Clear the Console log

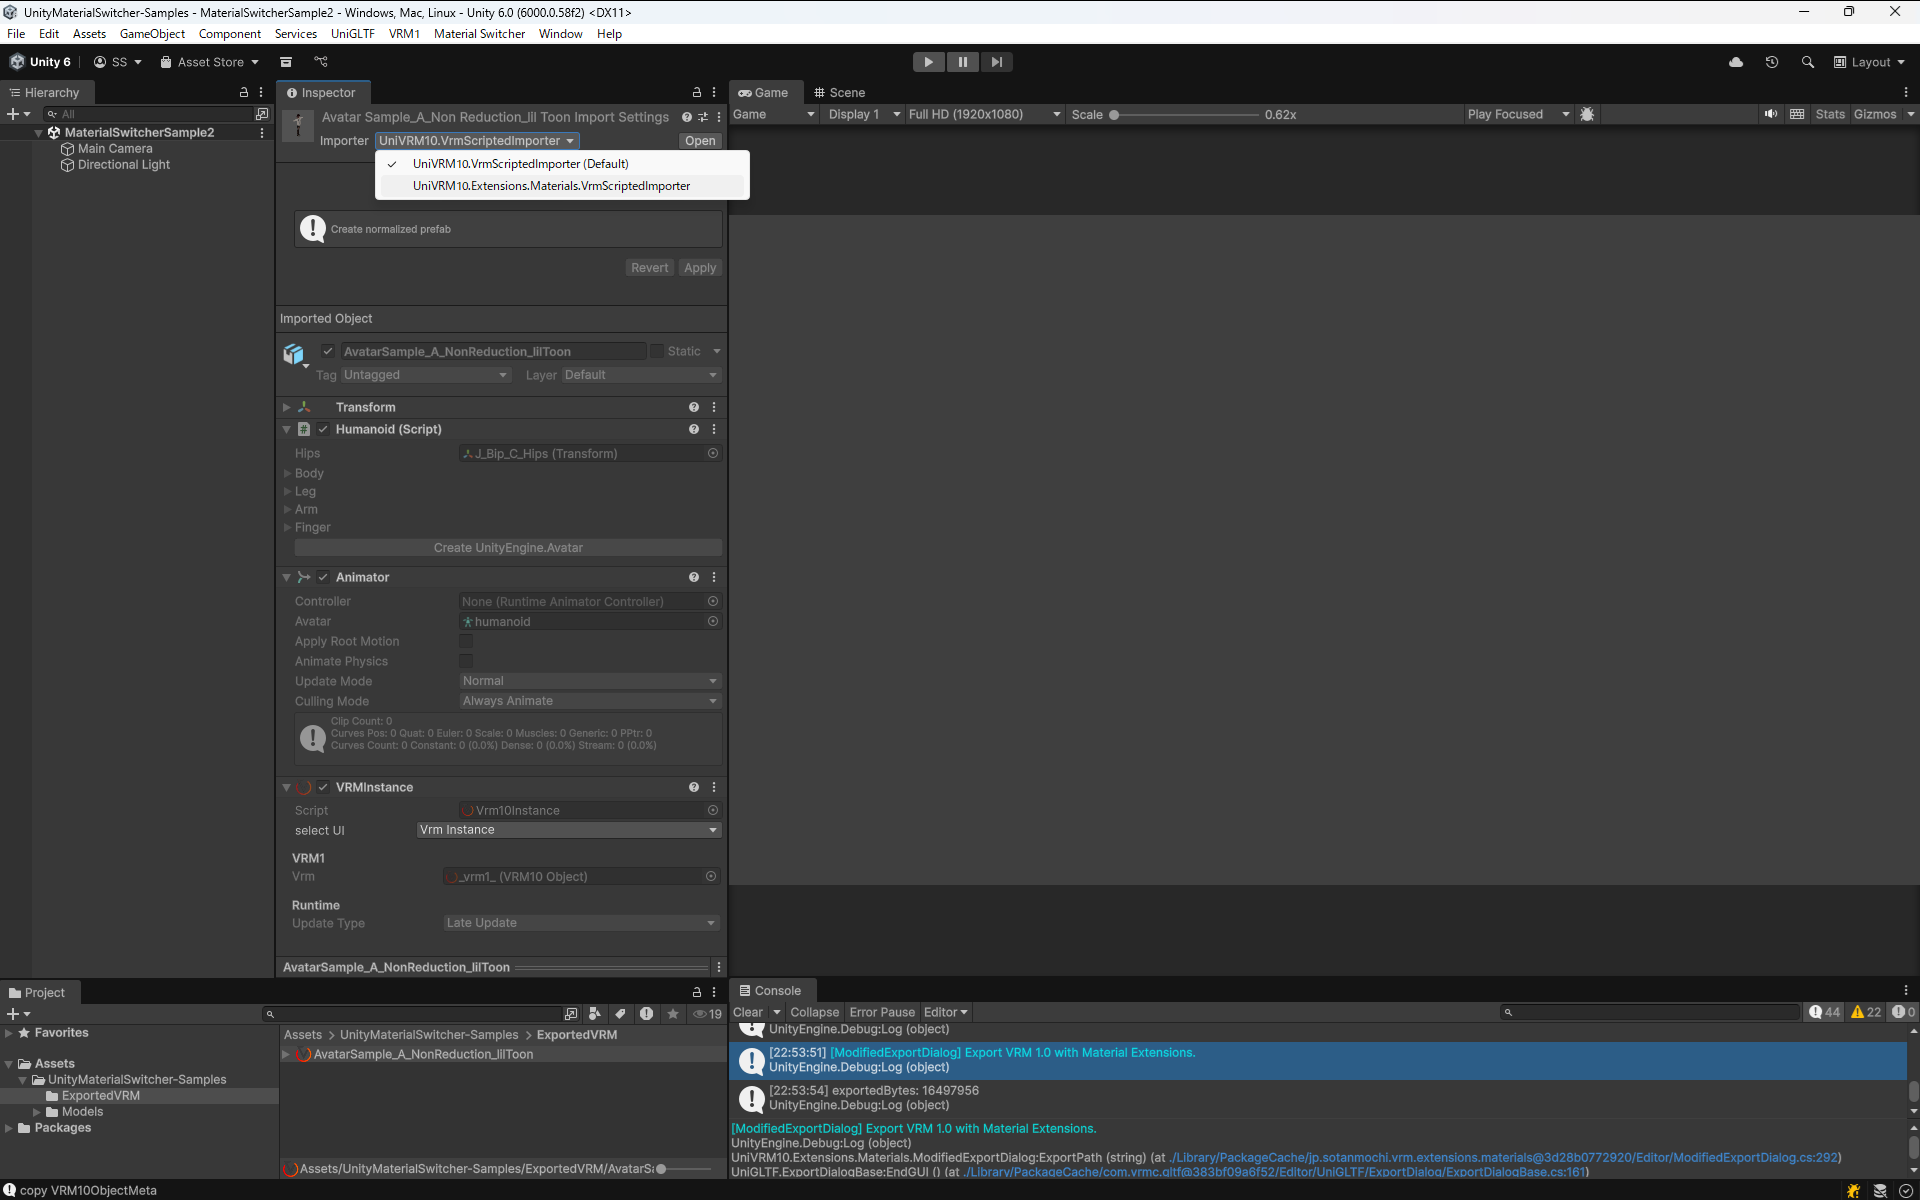point(747,1012)
